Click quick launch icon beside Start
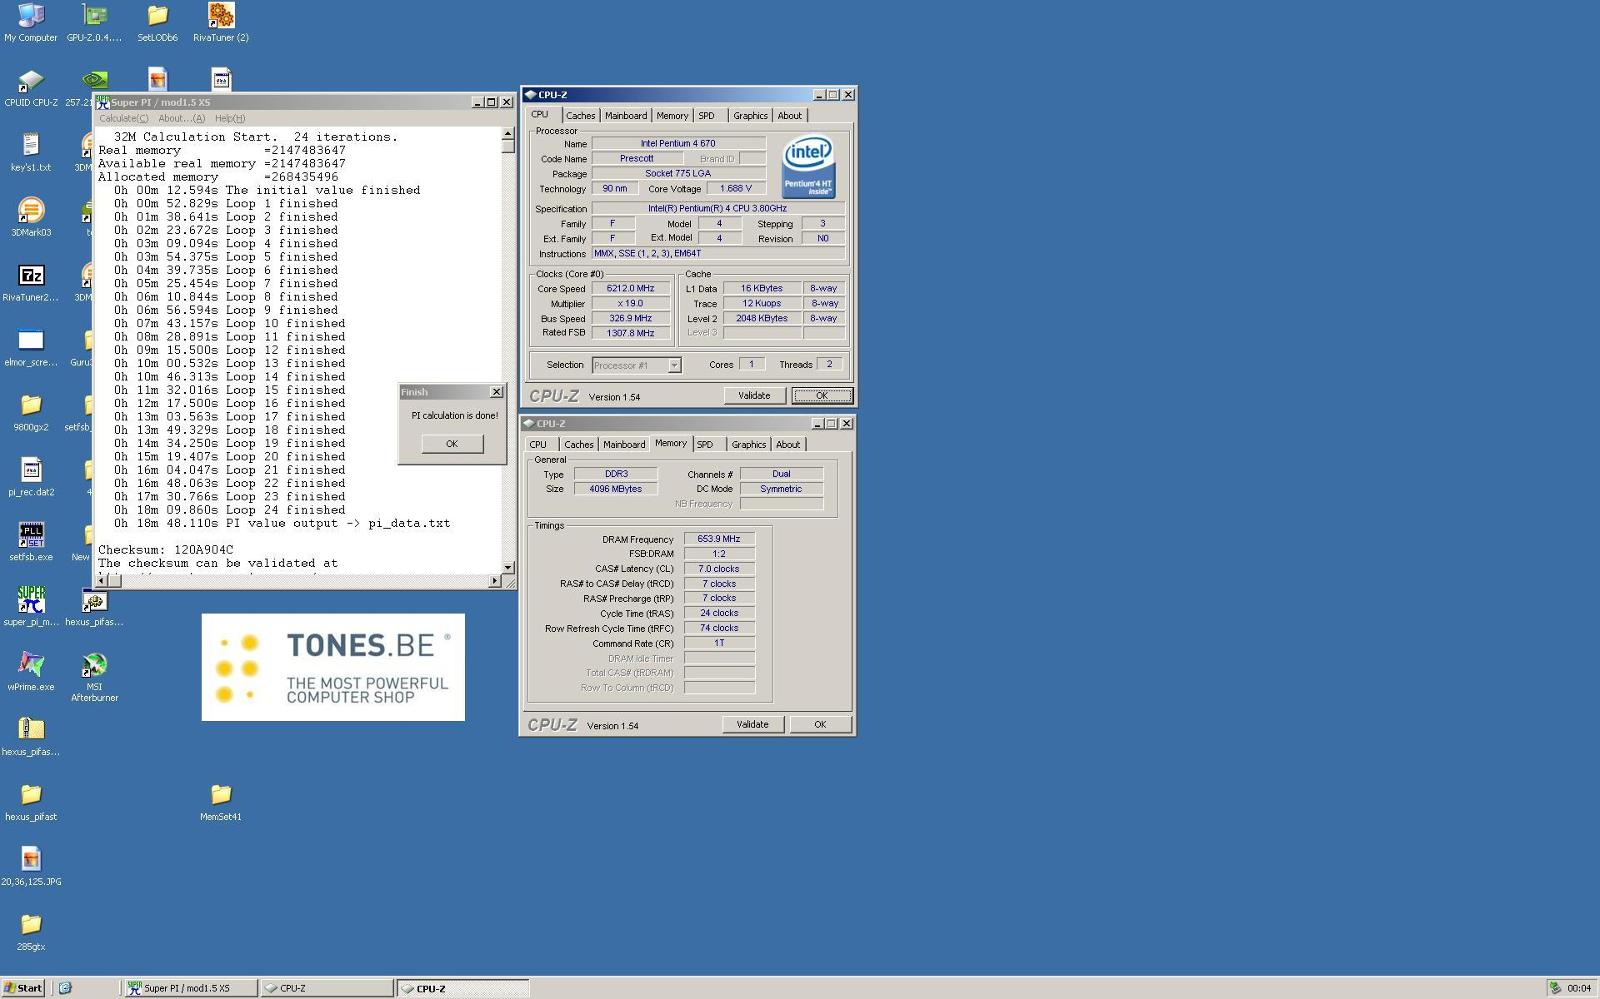The height and width of the screenshot is (999, 1600). point(65,988)
